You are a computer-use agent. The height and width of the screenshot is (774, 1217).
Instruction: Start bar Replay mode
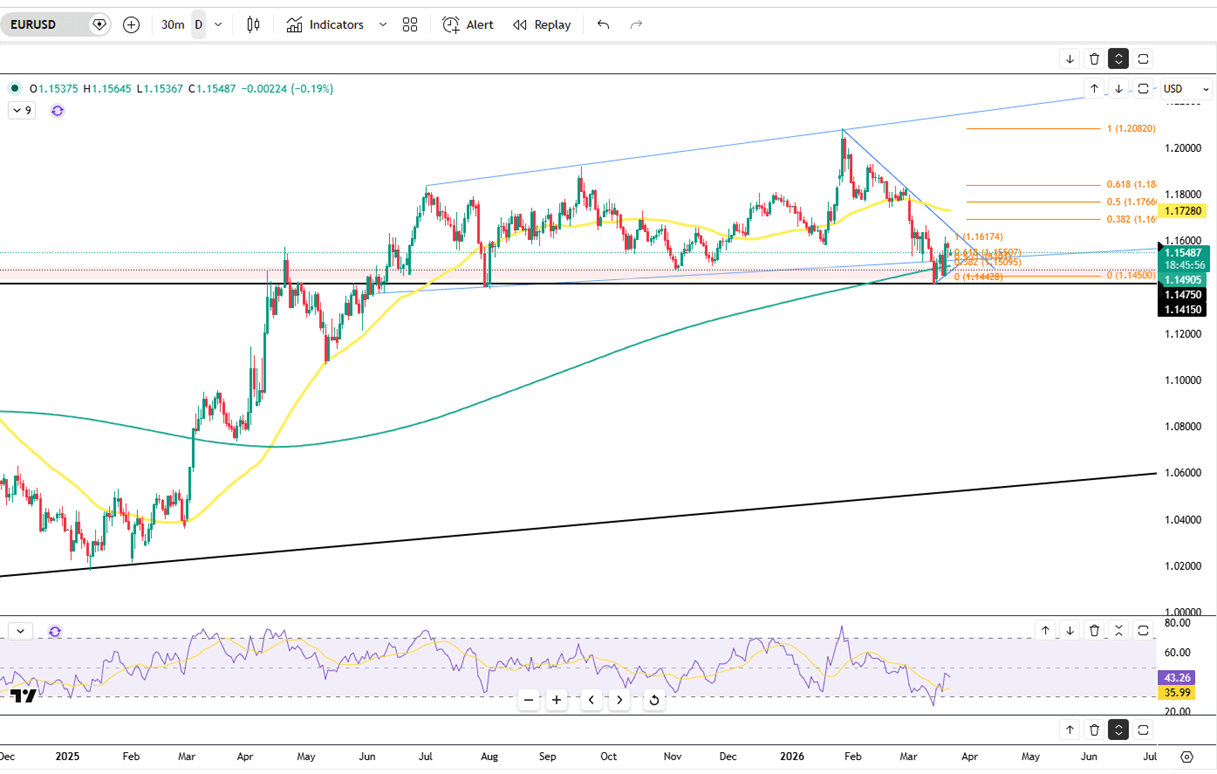(542, 25)
